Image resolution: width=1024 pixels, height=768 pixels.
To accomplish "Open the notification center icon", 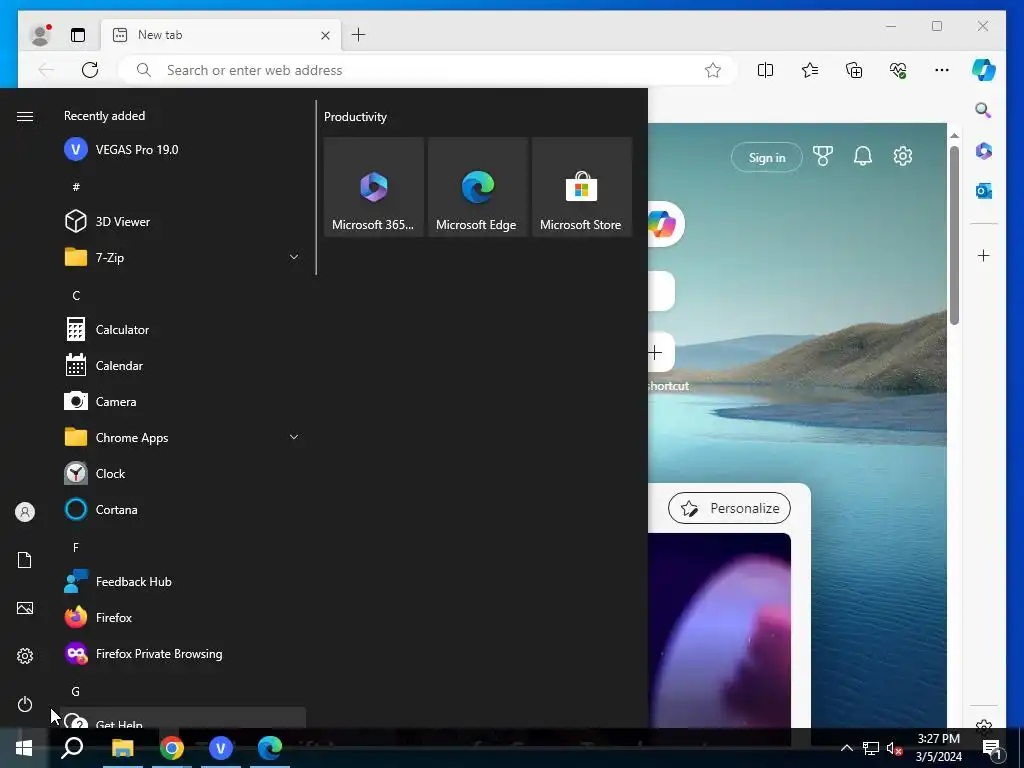I will (992, 748).
